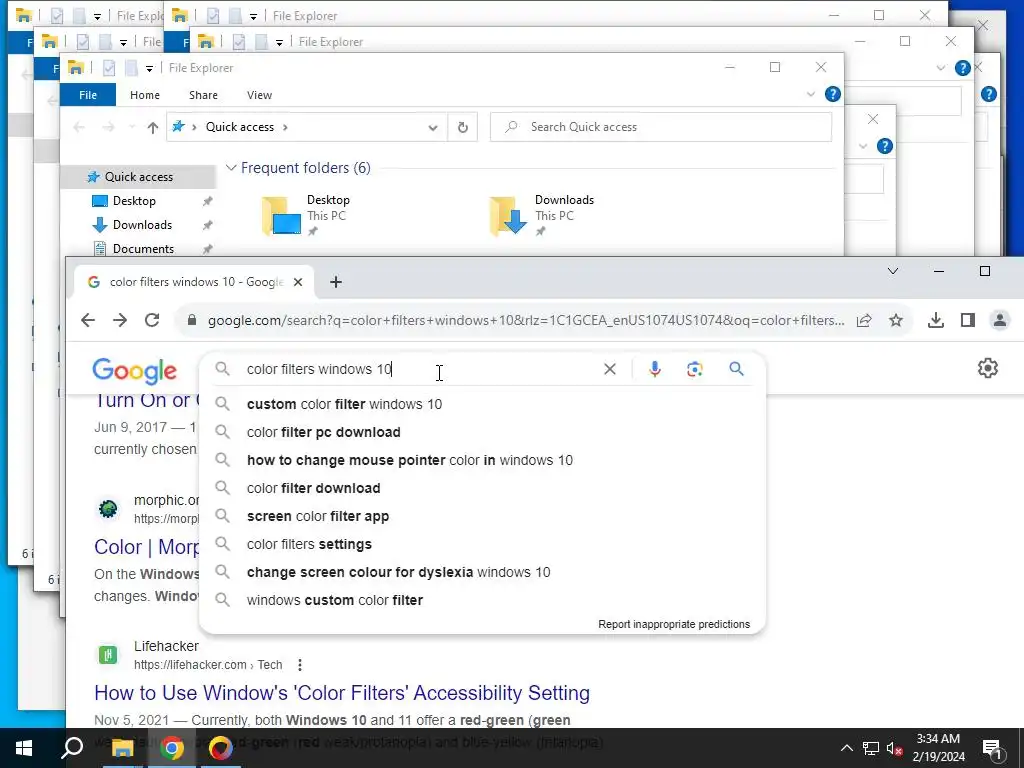This screenshot has width=1024, height=768.
Task: Open Chrome tab search chevron
Action: [x=893, y=271]
